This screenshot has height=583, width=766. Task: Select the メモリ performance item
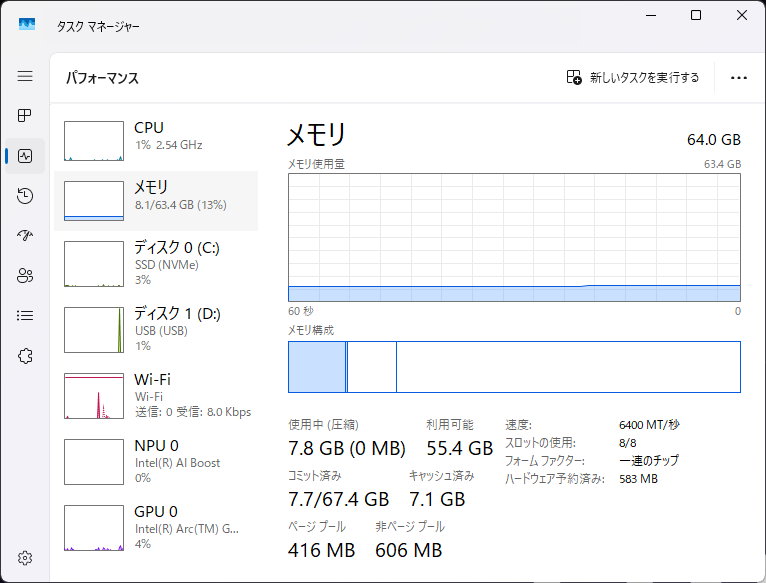pyautogui.click(x=156, y=201)
